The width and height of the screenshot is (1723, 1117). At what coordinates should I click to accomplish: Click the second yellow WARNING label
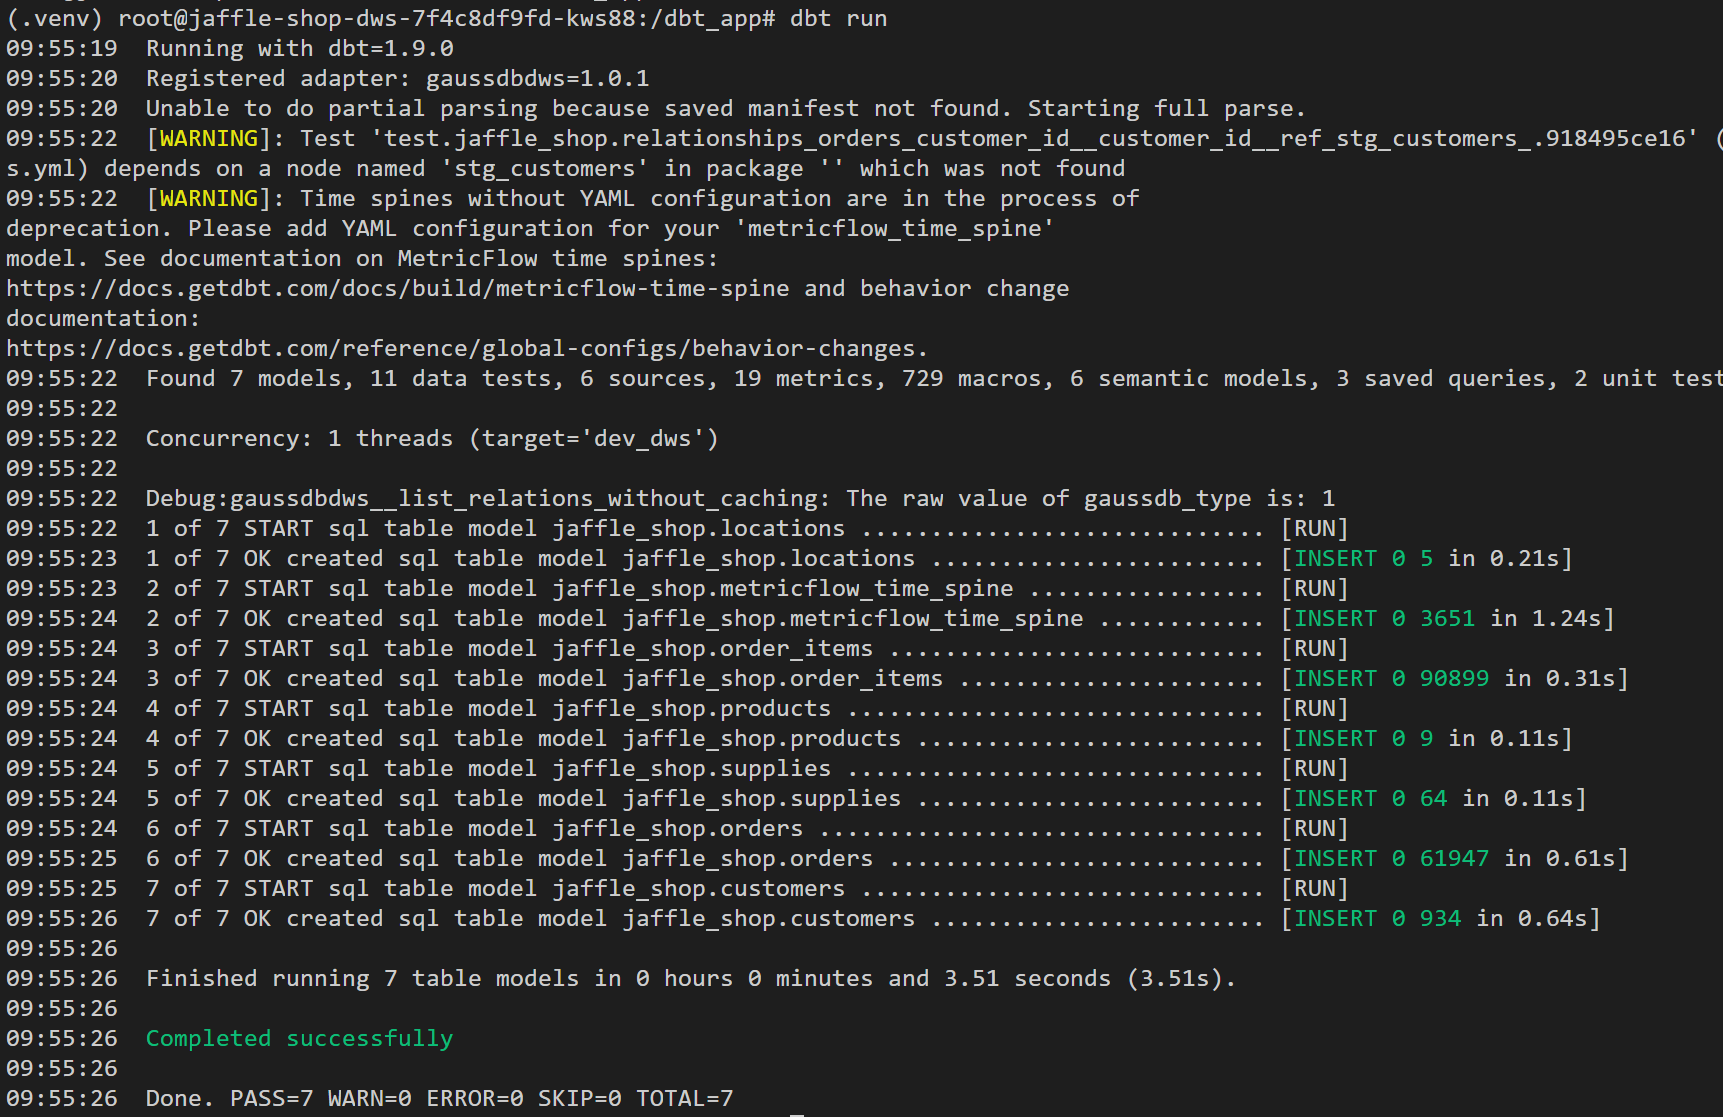(208, 199)
